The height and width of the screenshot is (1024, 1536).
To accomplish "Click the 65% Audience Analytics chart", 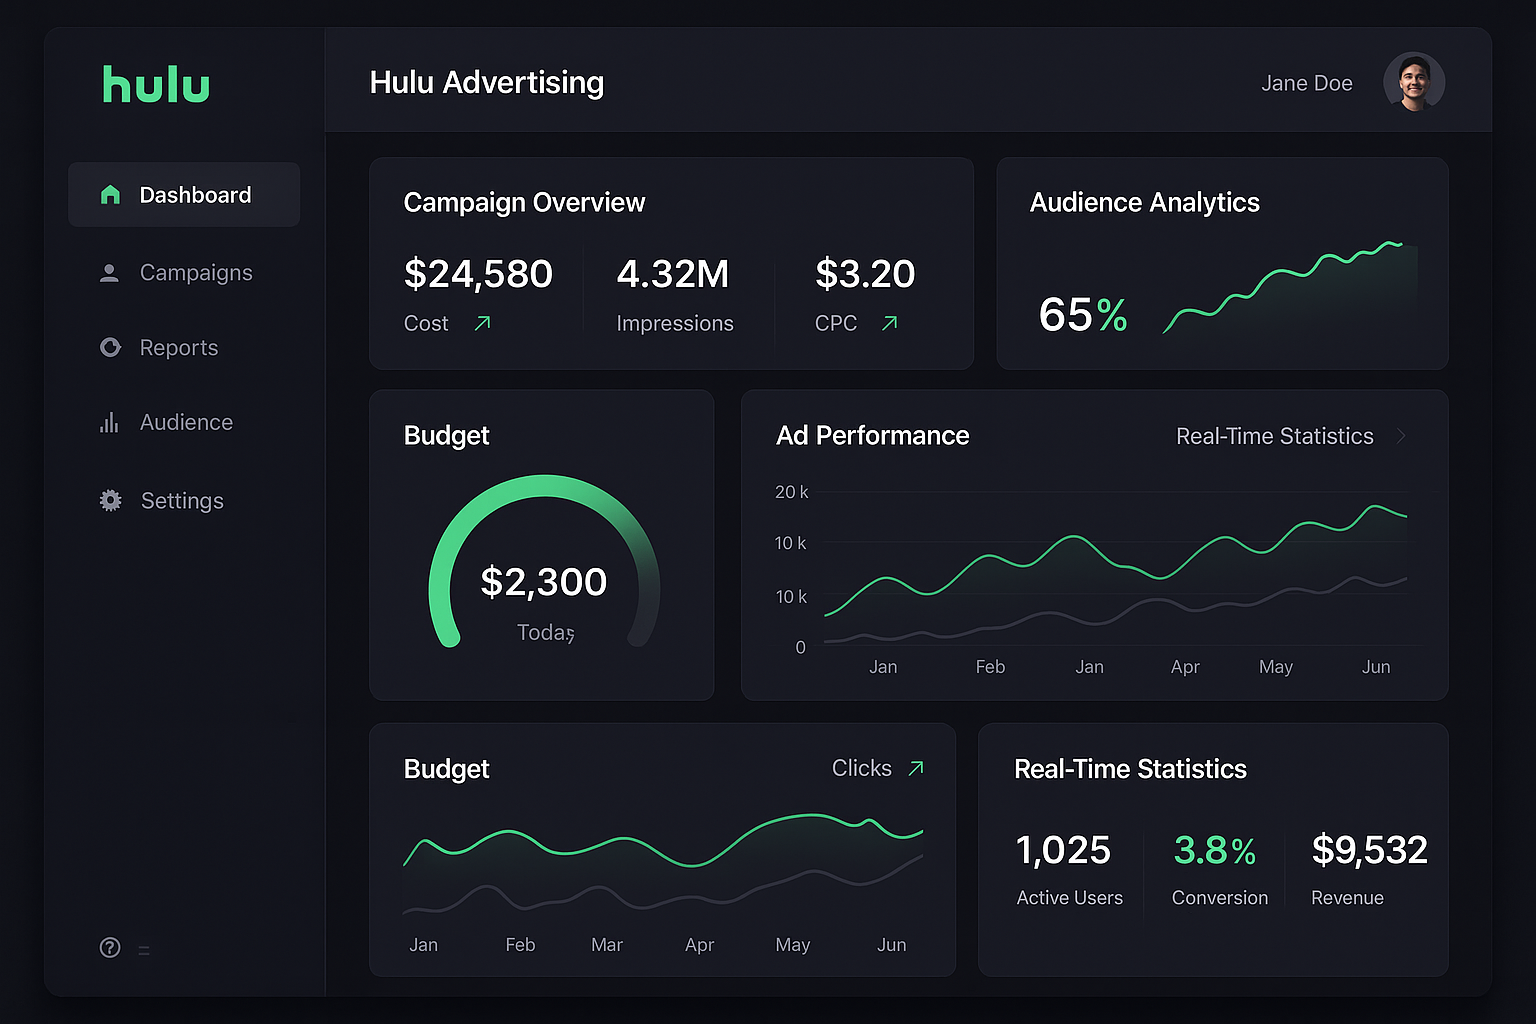I will 1290,290.
